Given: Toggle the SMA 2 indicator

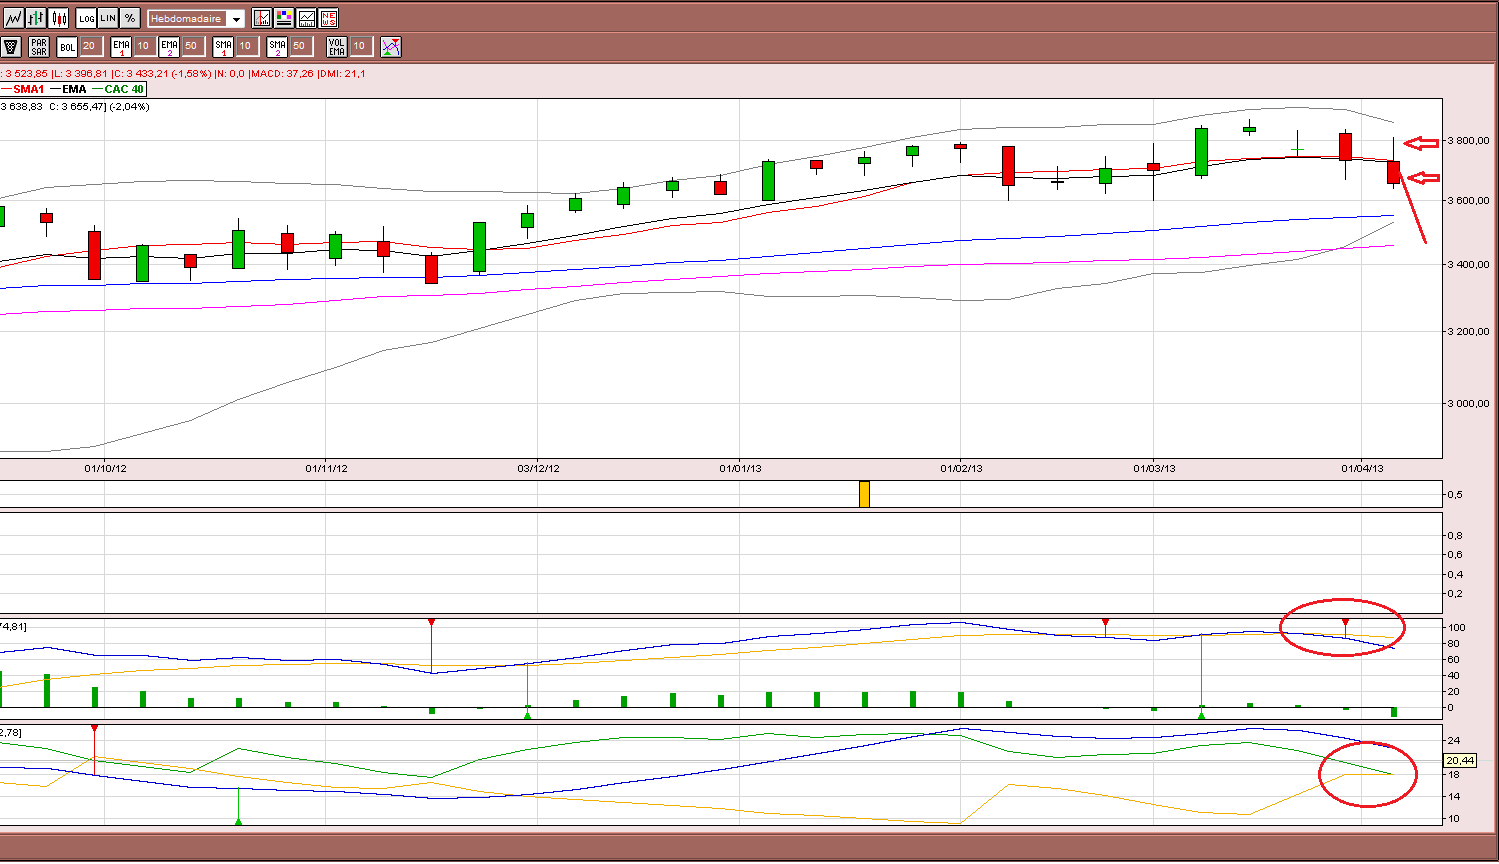Looking at the screenshot, I should coord(277,46).
